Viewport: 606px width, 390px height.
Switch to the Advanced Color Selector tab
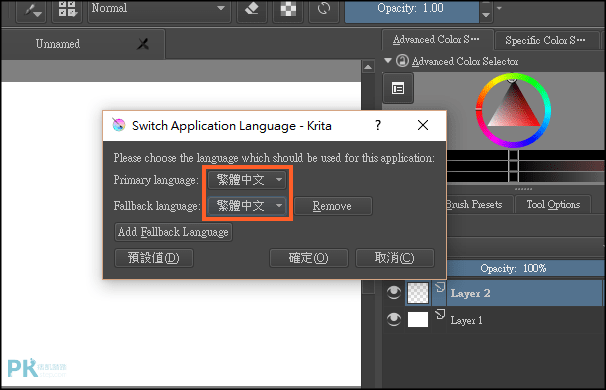point(437,40)
